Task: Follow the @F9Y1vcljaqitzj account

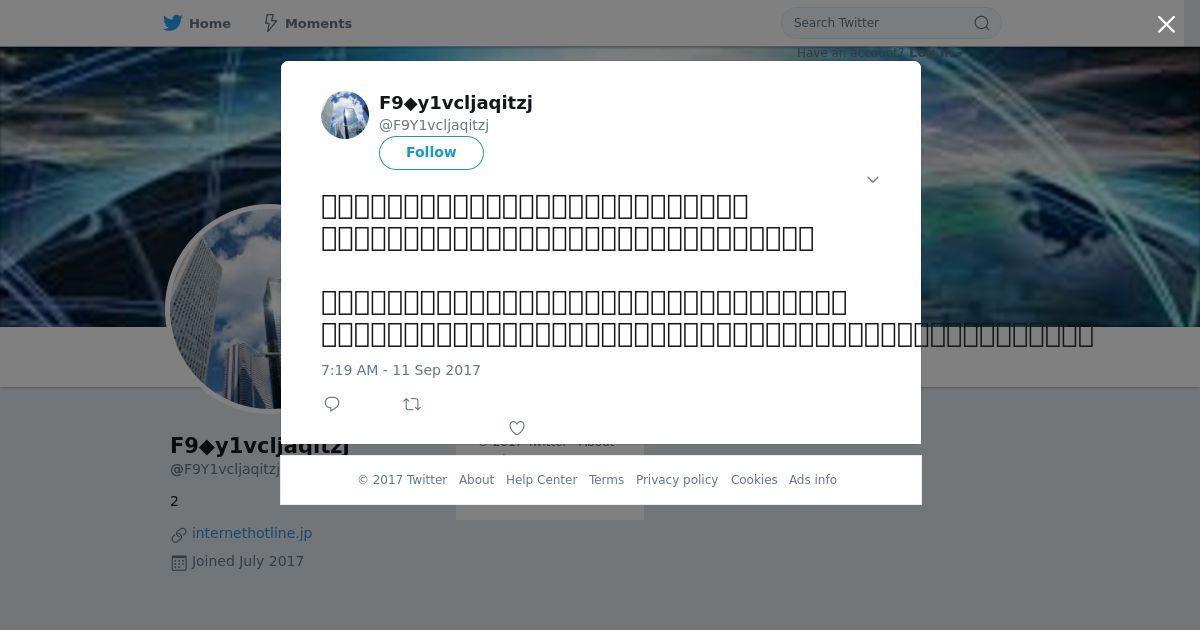Action: pos(431,153)
